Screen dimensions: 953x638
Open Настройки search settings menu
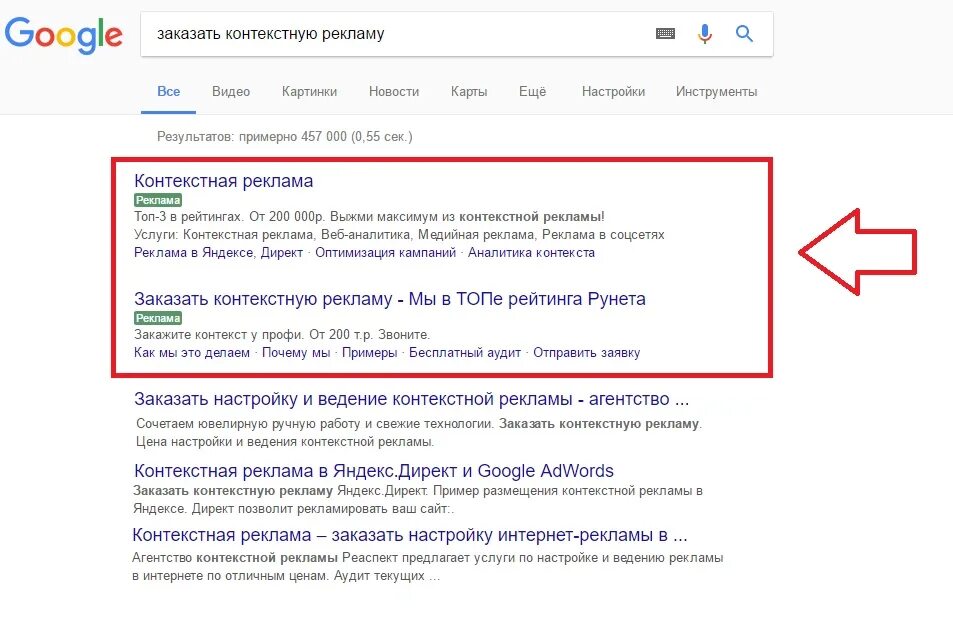(x=613, y=92)
